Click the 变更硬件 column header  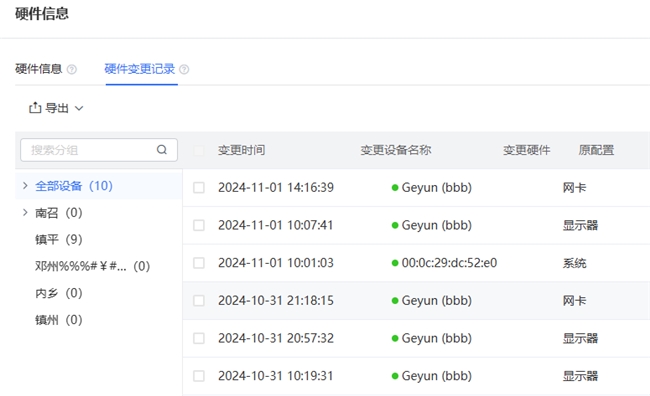tap(526, 150)
